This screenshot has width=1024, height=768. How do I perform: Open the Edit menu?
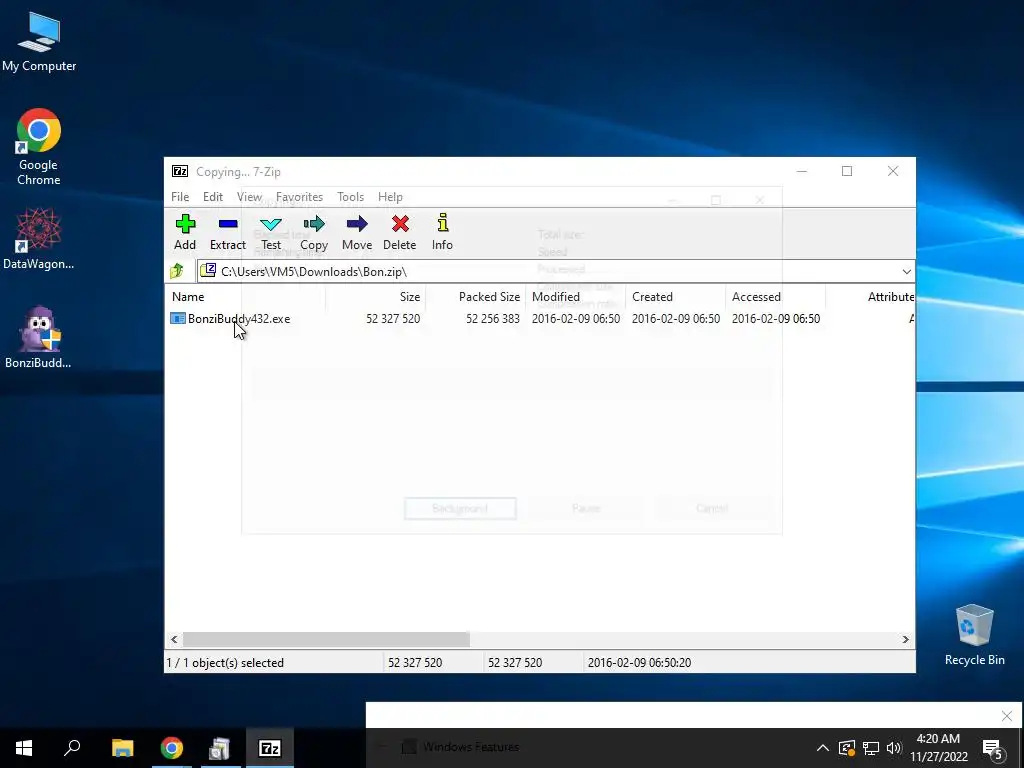213,197
